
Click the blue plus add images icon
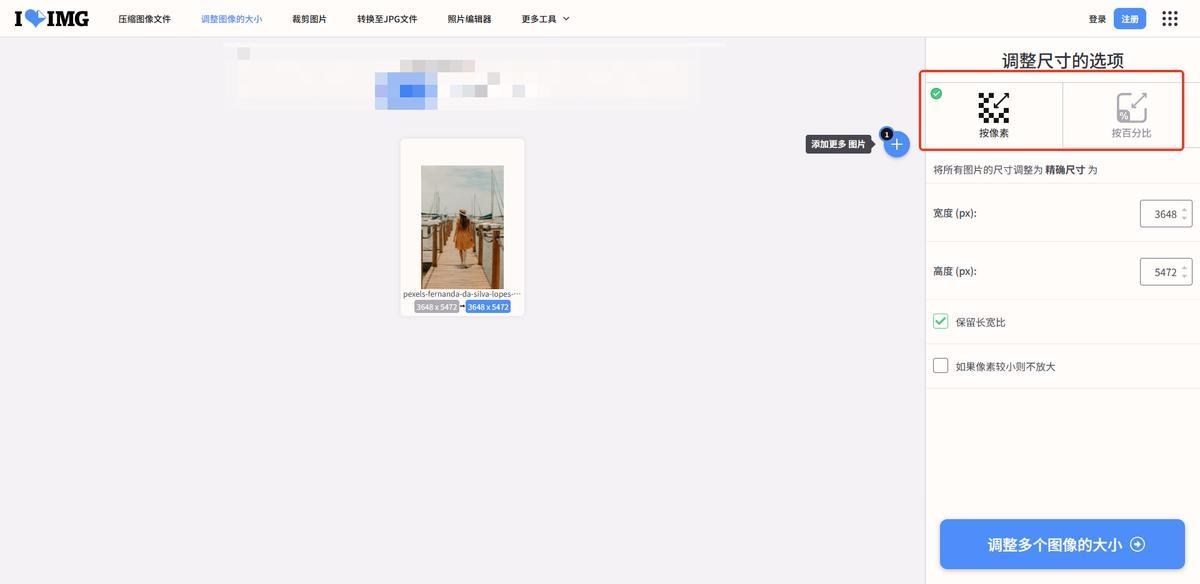click(x=896, y=144)
